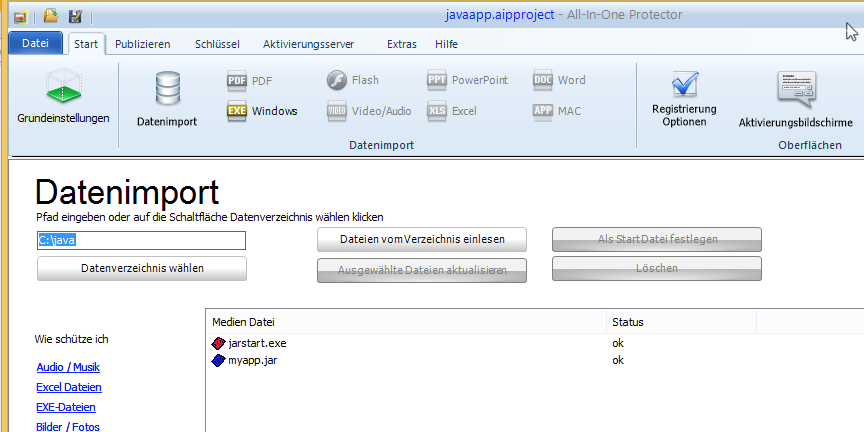Switch to the Publizieren tab

(142, 44)
